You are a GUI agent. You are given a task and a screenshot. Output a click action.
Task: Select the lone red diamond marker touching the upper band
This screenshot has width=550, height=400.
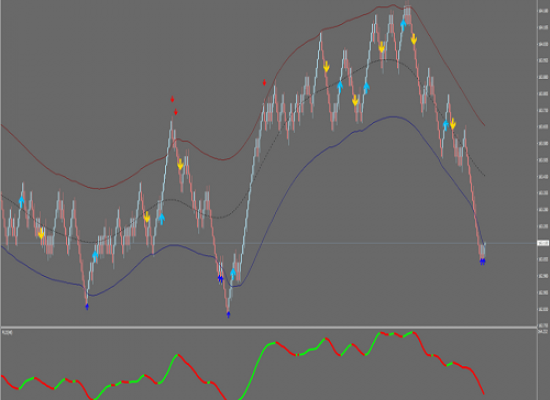coord(264,83)
